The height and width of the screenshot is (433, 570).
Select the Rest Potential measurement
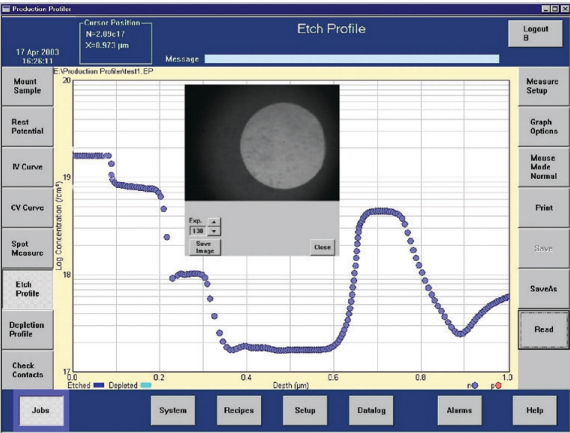(27, 127)
